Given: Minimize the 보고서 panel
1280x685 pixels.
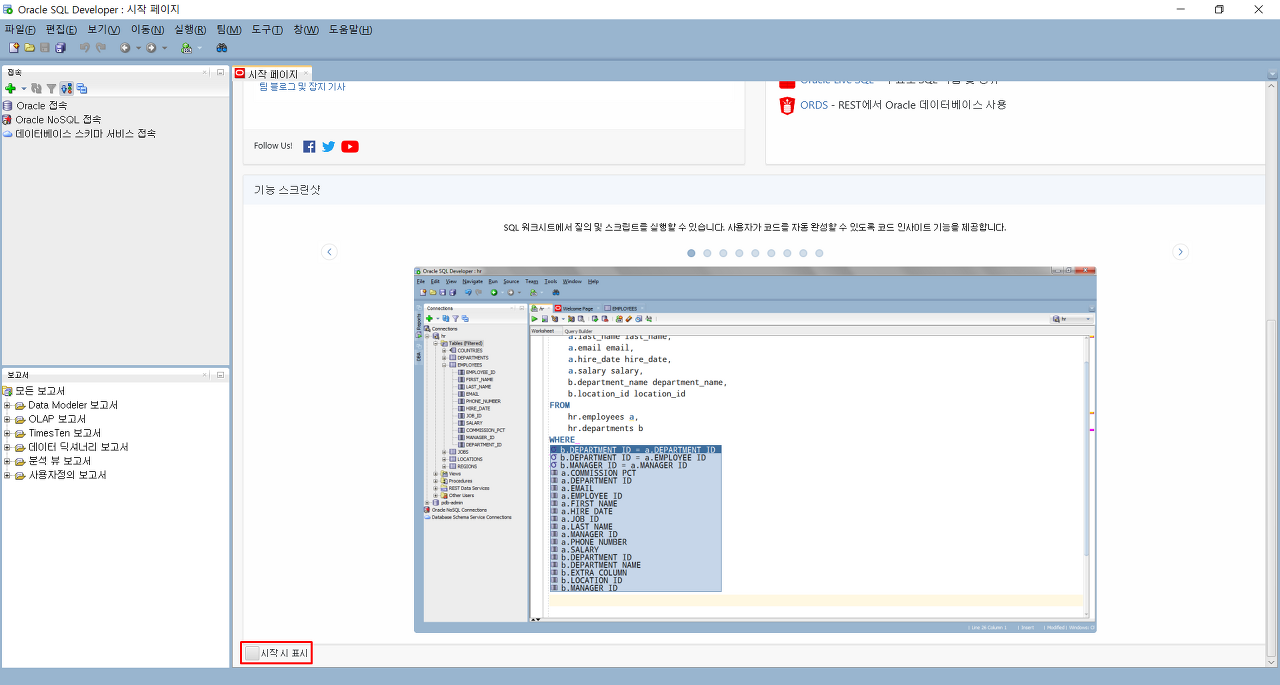Looking at the screenshot, I should (x=220, y=375).
